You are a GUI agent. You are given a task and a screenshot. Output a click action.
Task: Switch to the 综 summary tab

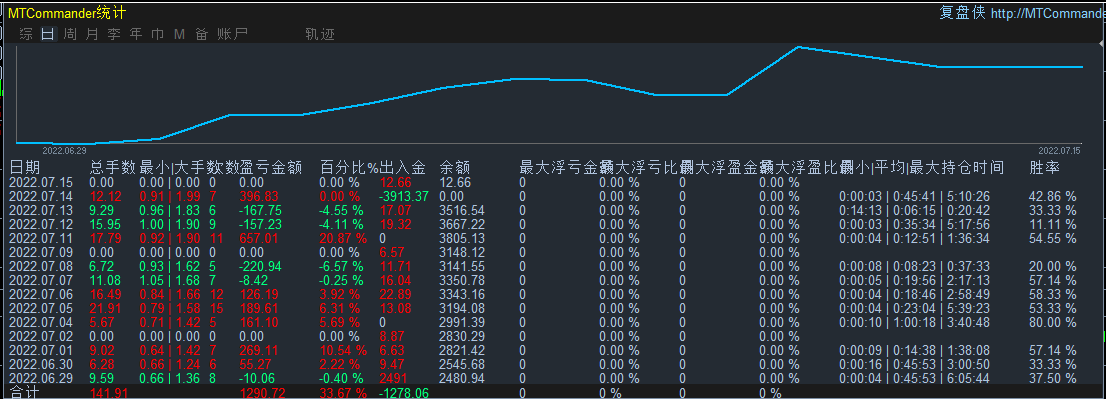click(26, 34)
